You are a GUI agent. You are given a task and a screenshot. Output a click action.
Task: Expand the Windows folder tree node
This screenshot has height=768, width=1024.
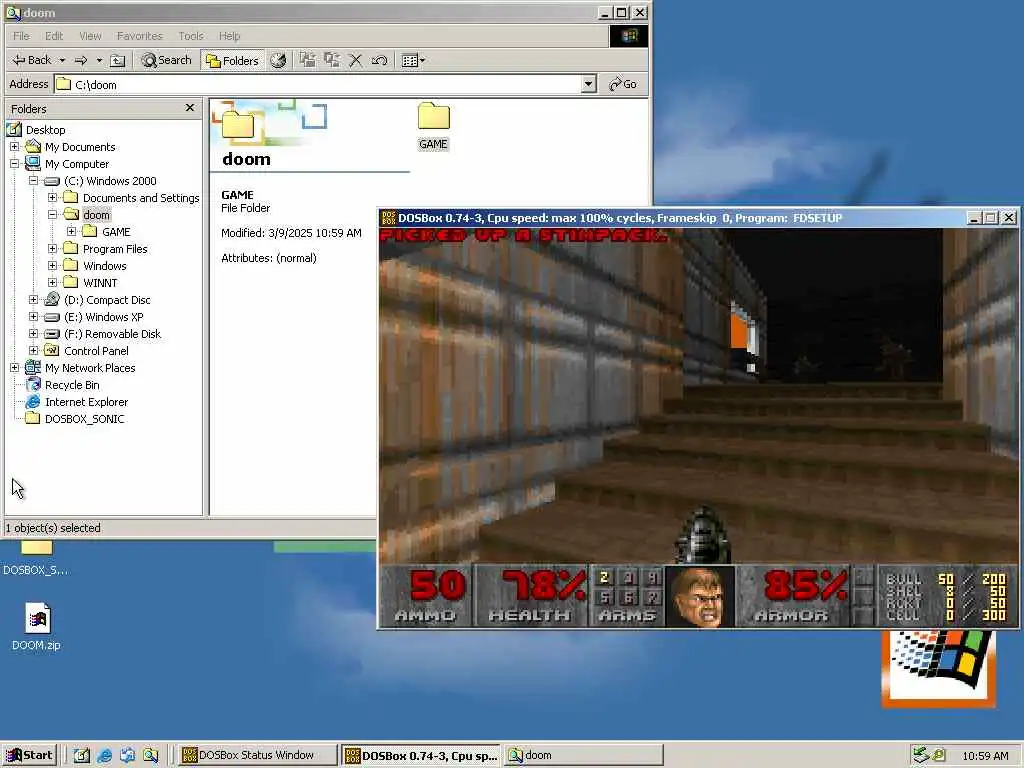52,266
